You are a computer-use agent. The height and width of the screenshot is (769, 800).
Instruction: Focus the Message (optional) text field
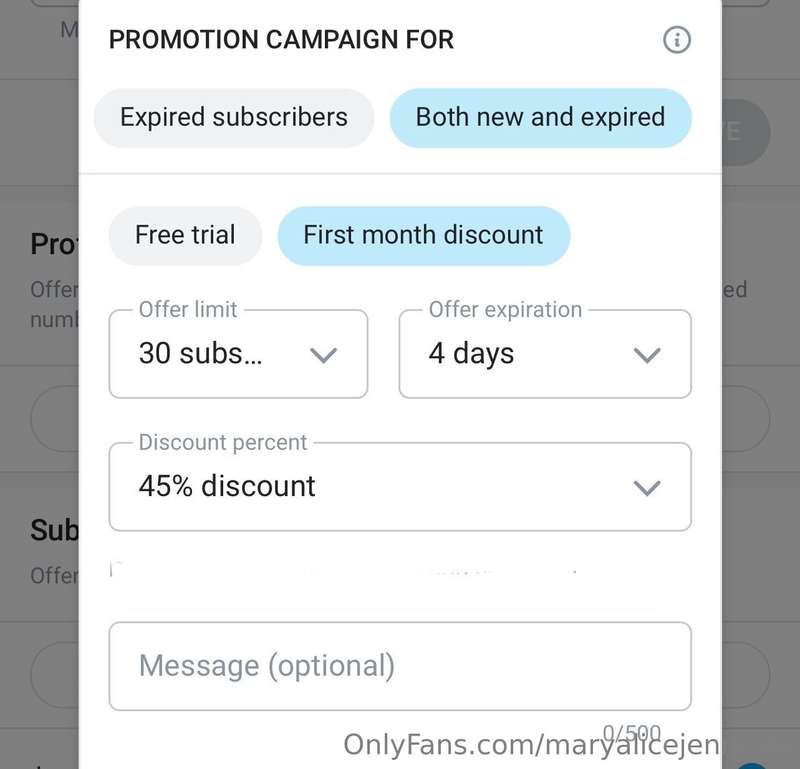coord(400,666)
